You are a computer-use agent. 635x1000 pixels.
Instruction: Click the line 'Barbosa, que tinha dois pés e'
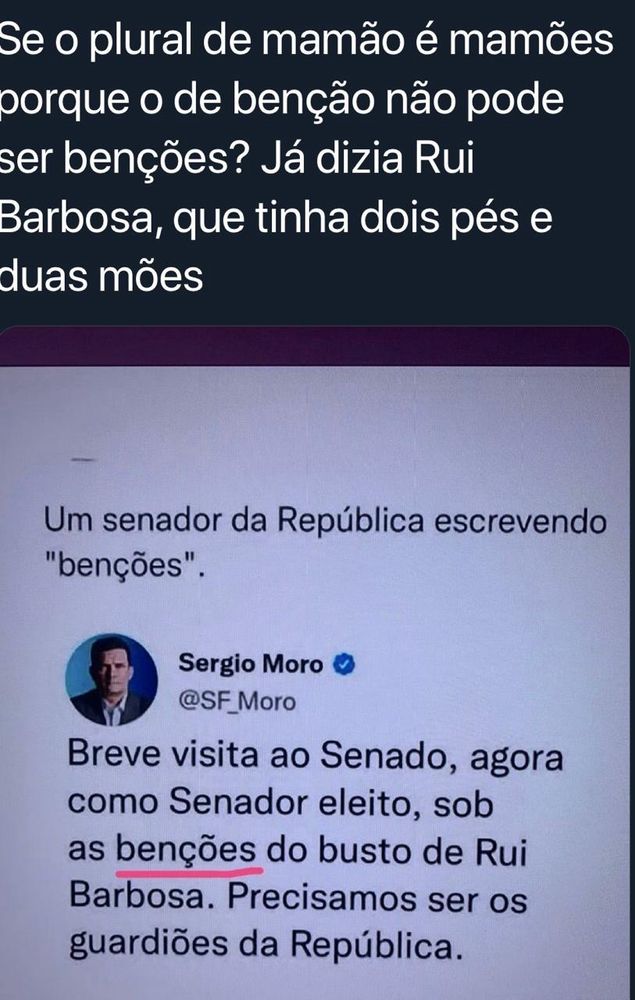[x=276, y=220]
